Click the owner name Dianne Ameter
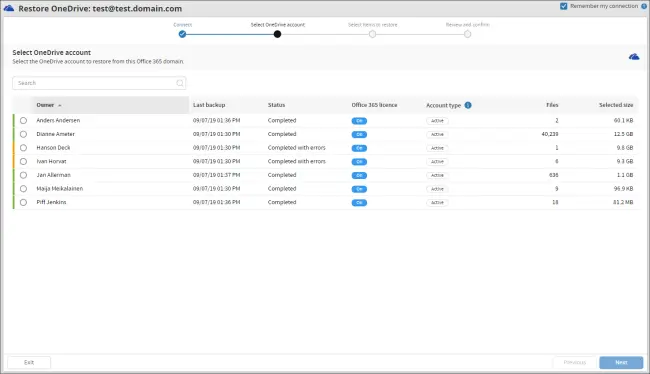 (56, 134)
